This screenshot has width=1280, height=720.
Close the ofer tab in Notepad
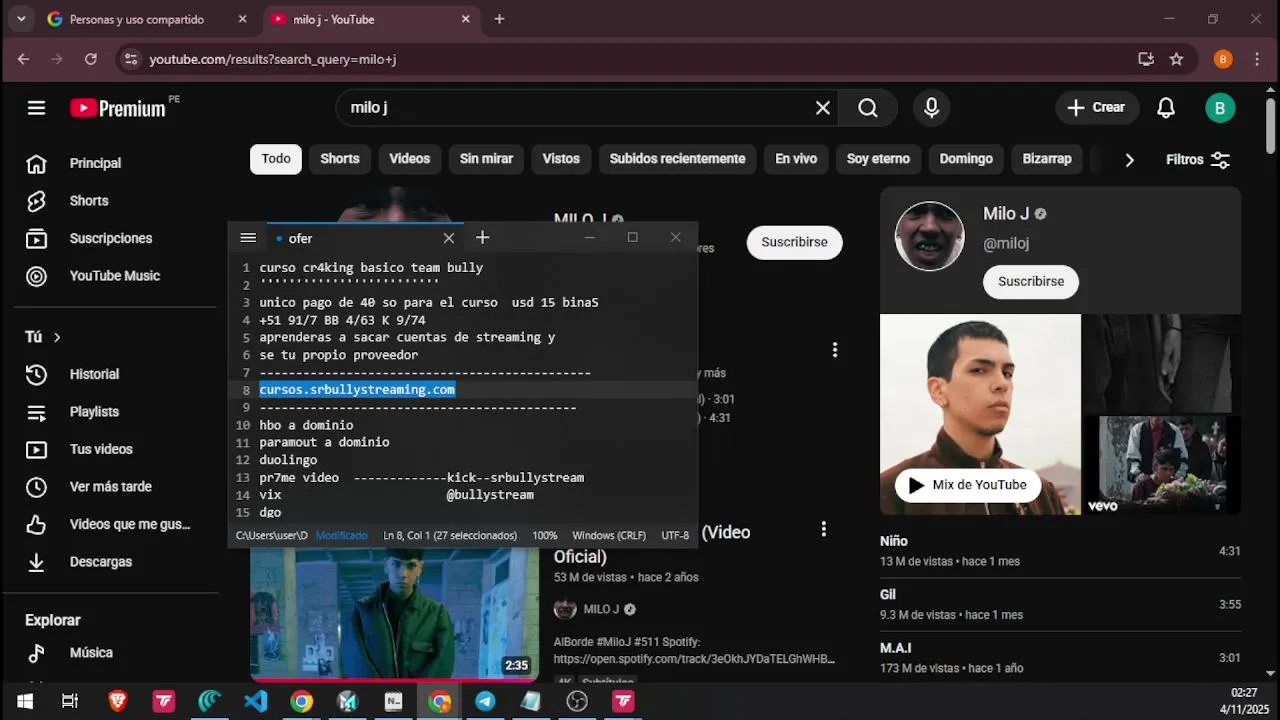[x=449, y=238]
